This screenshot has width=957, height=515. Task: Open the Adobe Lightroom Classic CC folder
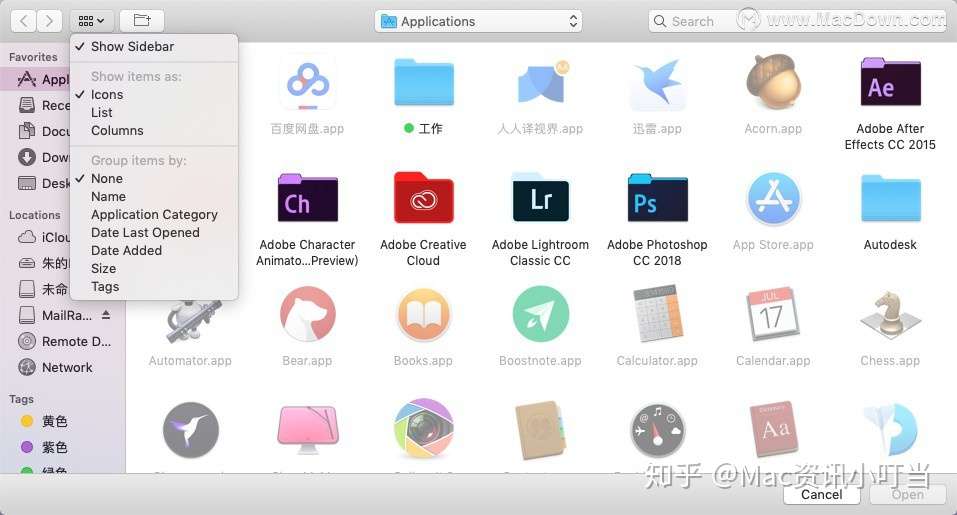[541, 198]
